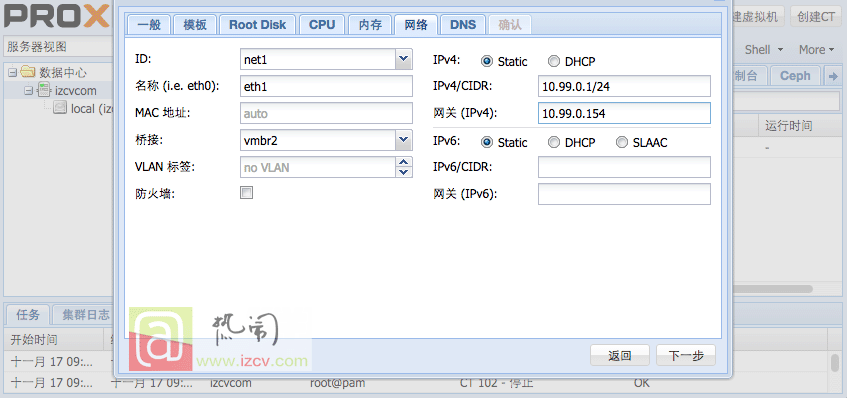Switch to the DNS tab
The height and width of the screenshot is (398, 847).
(463, 25)
